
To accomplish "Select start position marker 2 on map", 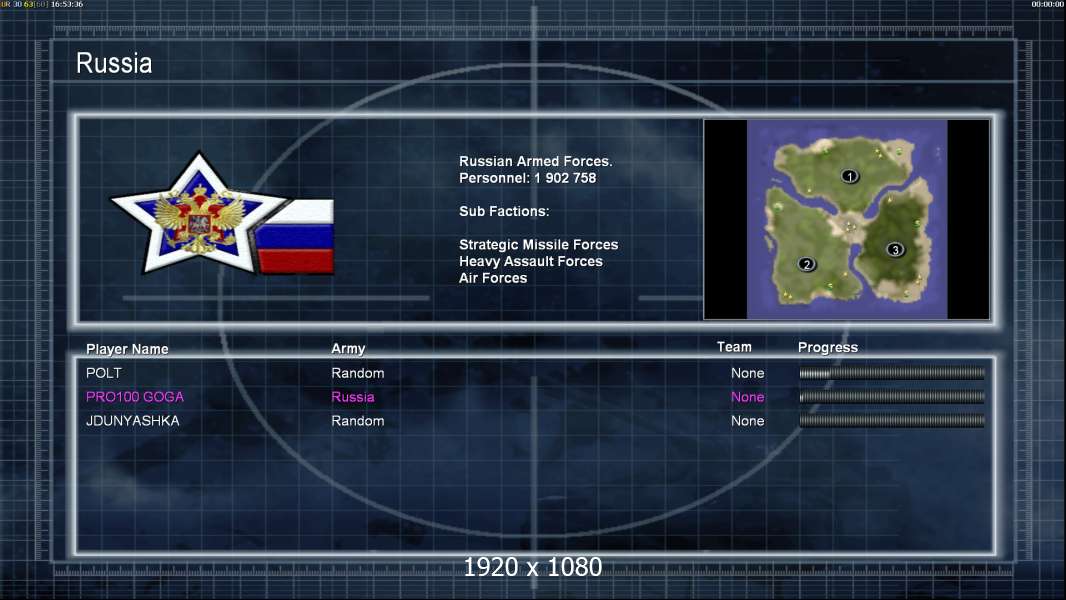I will [x=807, y=264].
